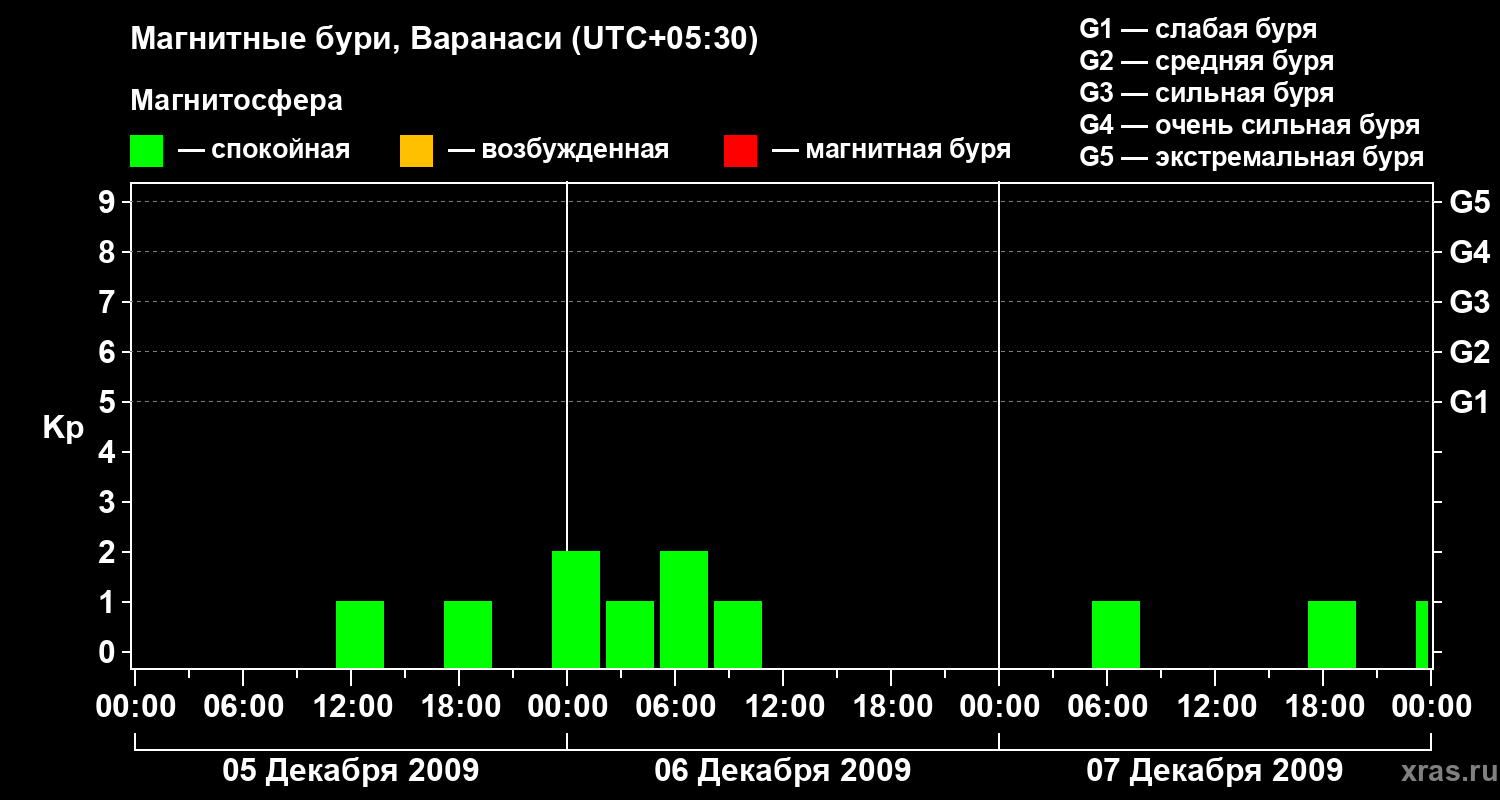The height and width of the screenshot is (800, 1500).
Task: Select the chart title 'Магнитные бури, Варанаси (UTC+05:30)'
Action: [x=445, y=40]
